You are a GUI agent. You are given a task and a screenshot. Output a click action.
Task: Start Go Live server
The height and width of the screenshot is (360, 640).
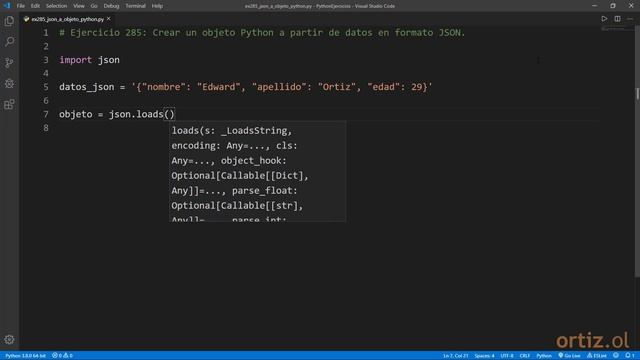click(569, 356)
